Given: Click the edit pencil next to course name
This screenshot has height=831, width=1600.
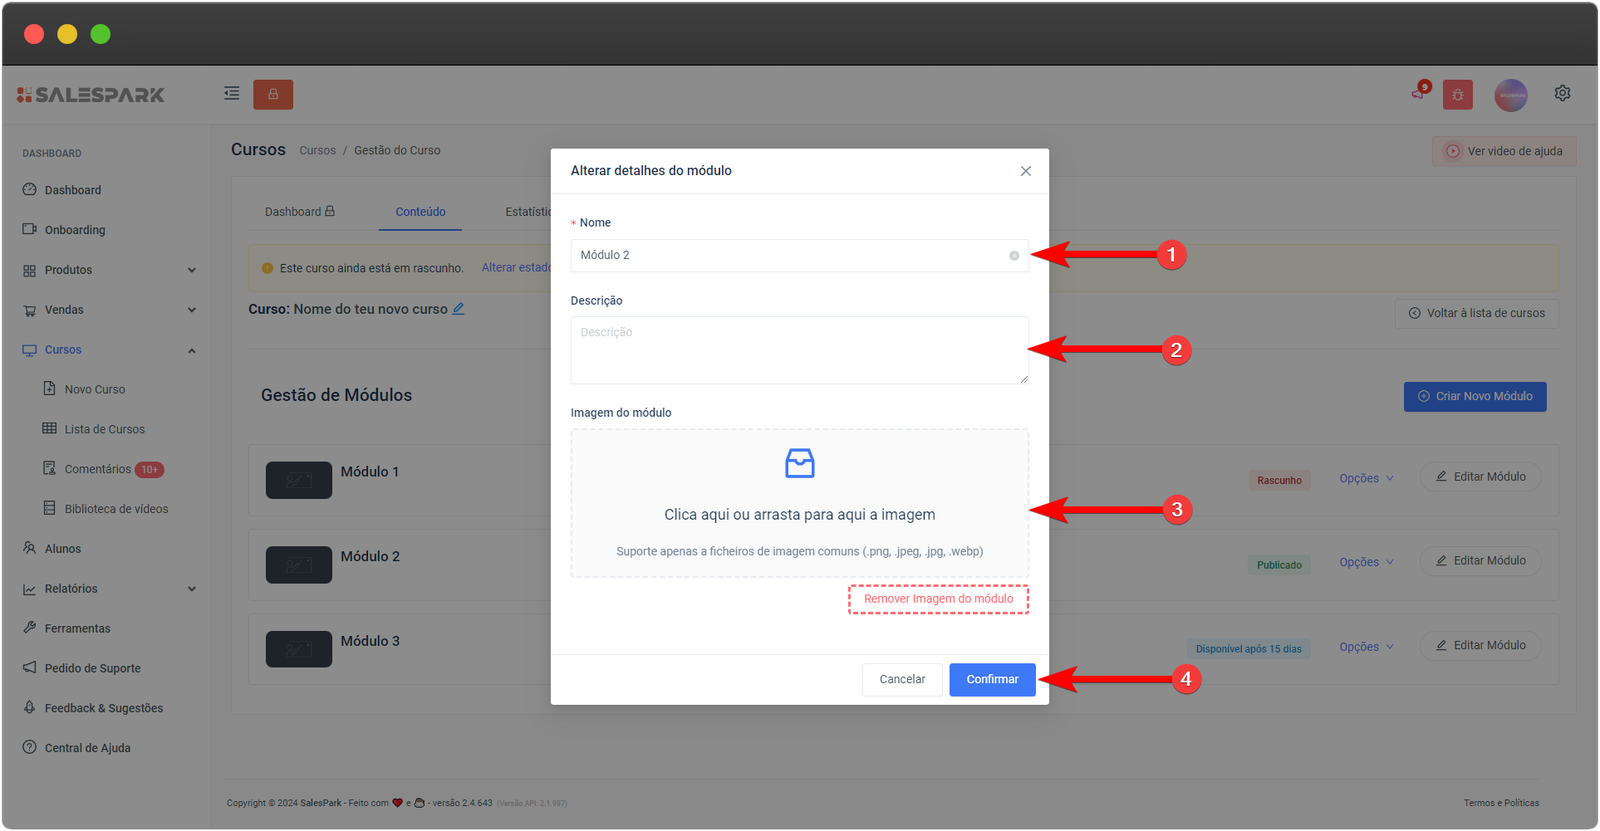Looking at the screenshot, I should pos(458,309).
